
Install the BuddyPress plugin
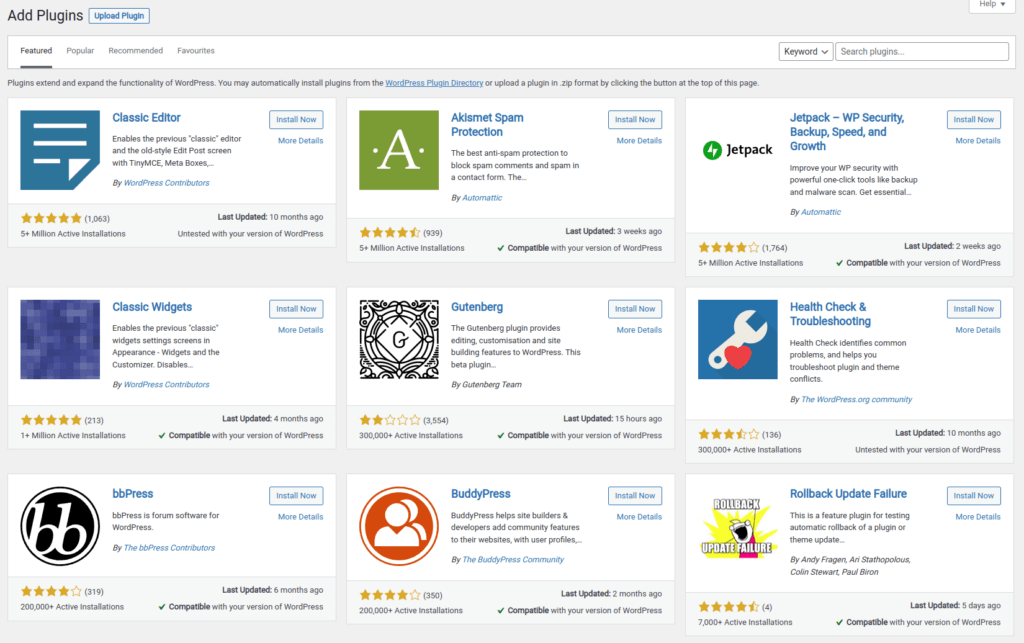(x=635, y=495)
